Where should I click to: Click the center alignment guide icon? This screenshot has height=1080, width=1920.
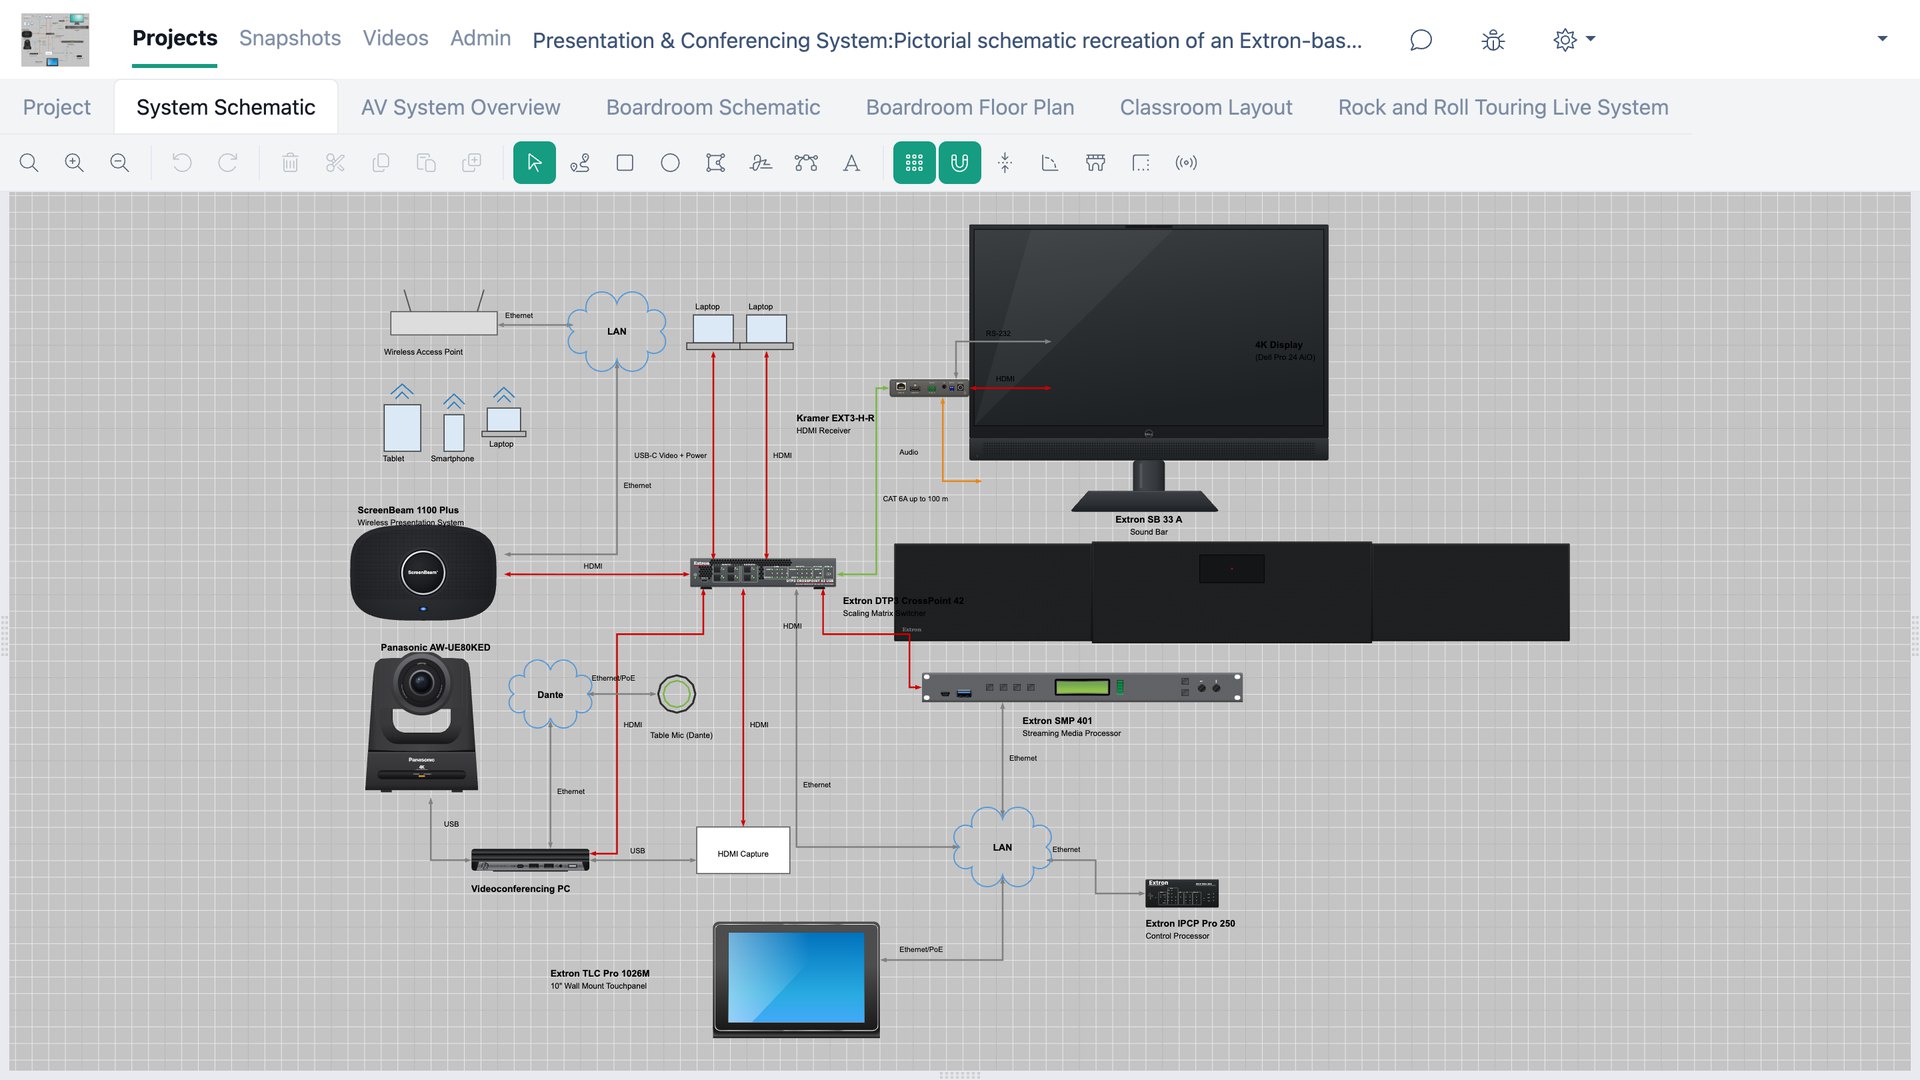1005,163
